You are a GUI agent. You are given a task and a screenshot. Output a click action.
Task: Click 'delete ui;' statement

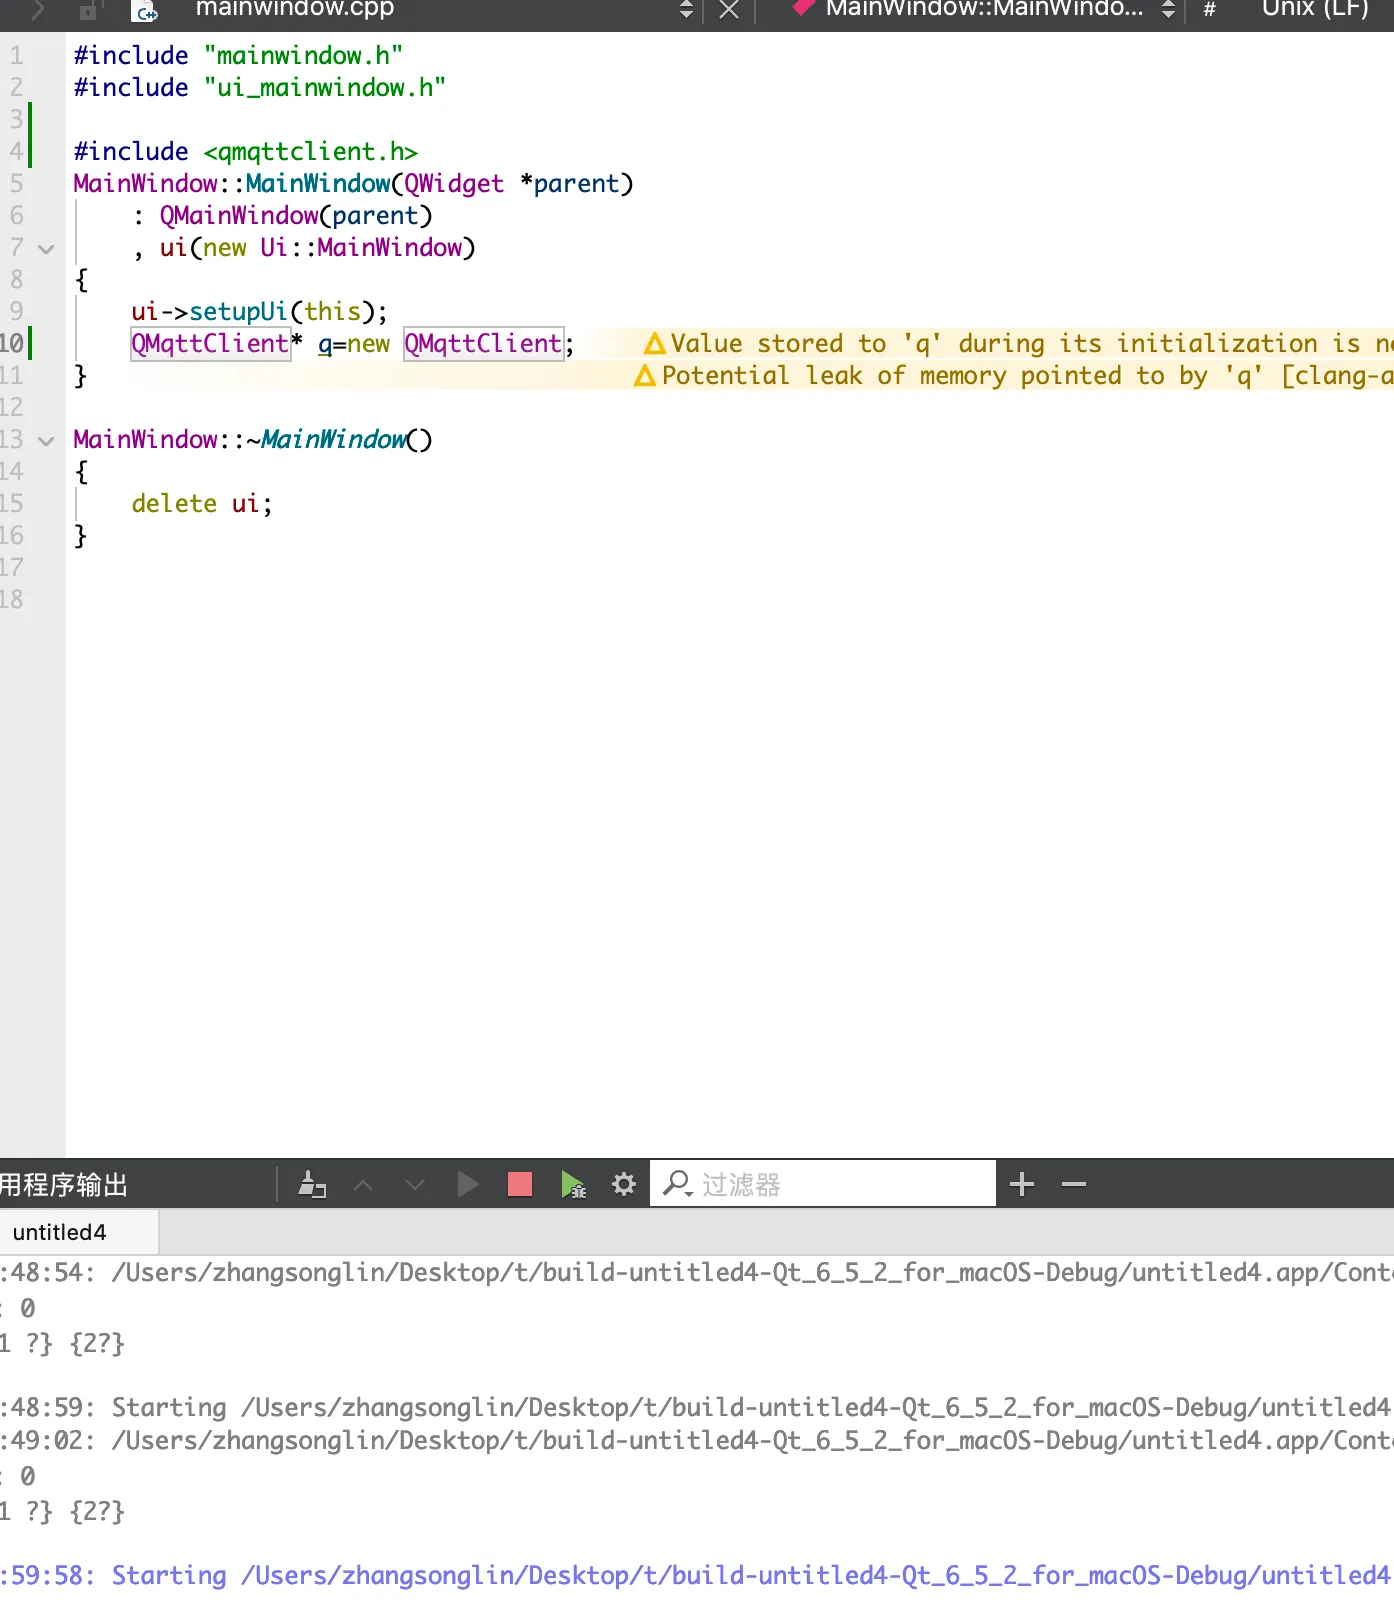[202, 504]
